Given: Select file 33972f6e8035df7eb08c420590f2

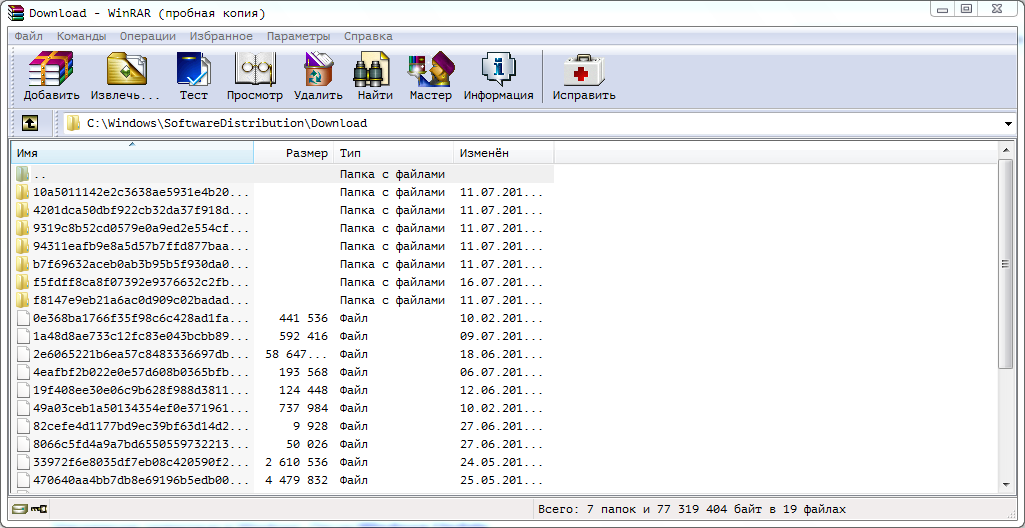Looking at the screenshot, I should point(141,463).
